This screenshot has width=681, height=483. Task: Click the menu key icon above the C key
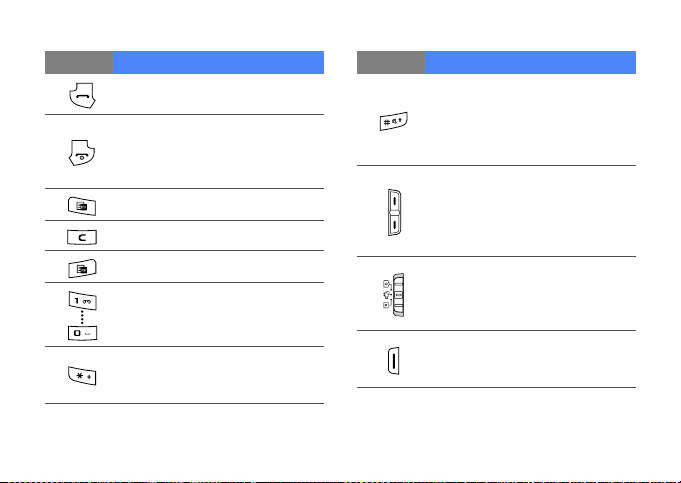tap(79, 204)
